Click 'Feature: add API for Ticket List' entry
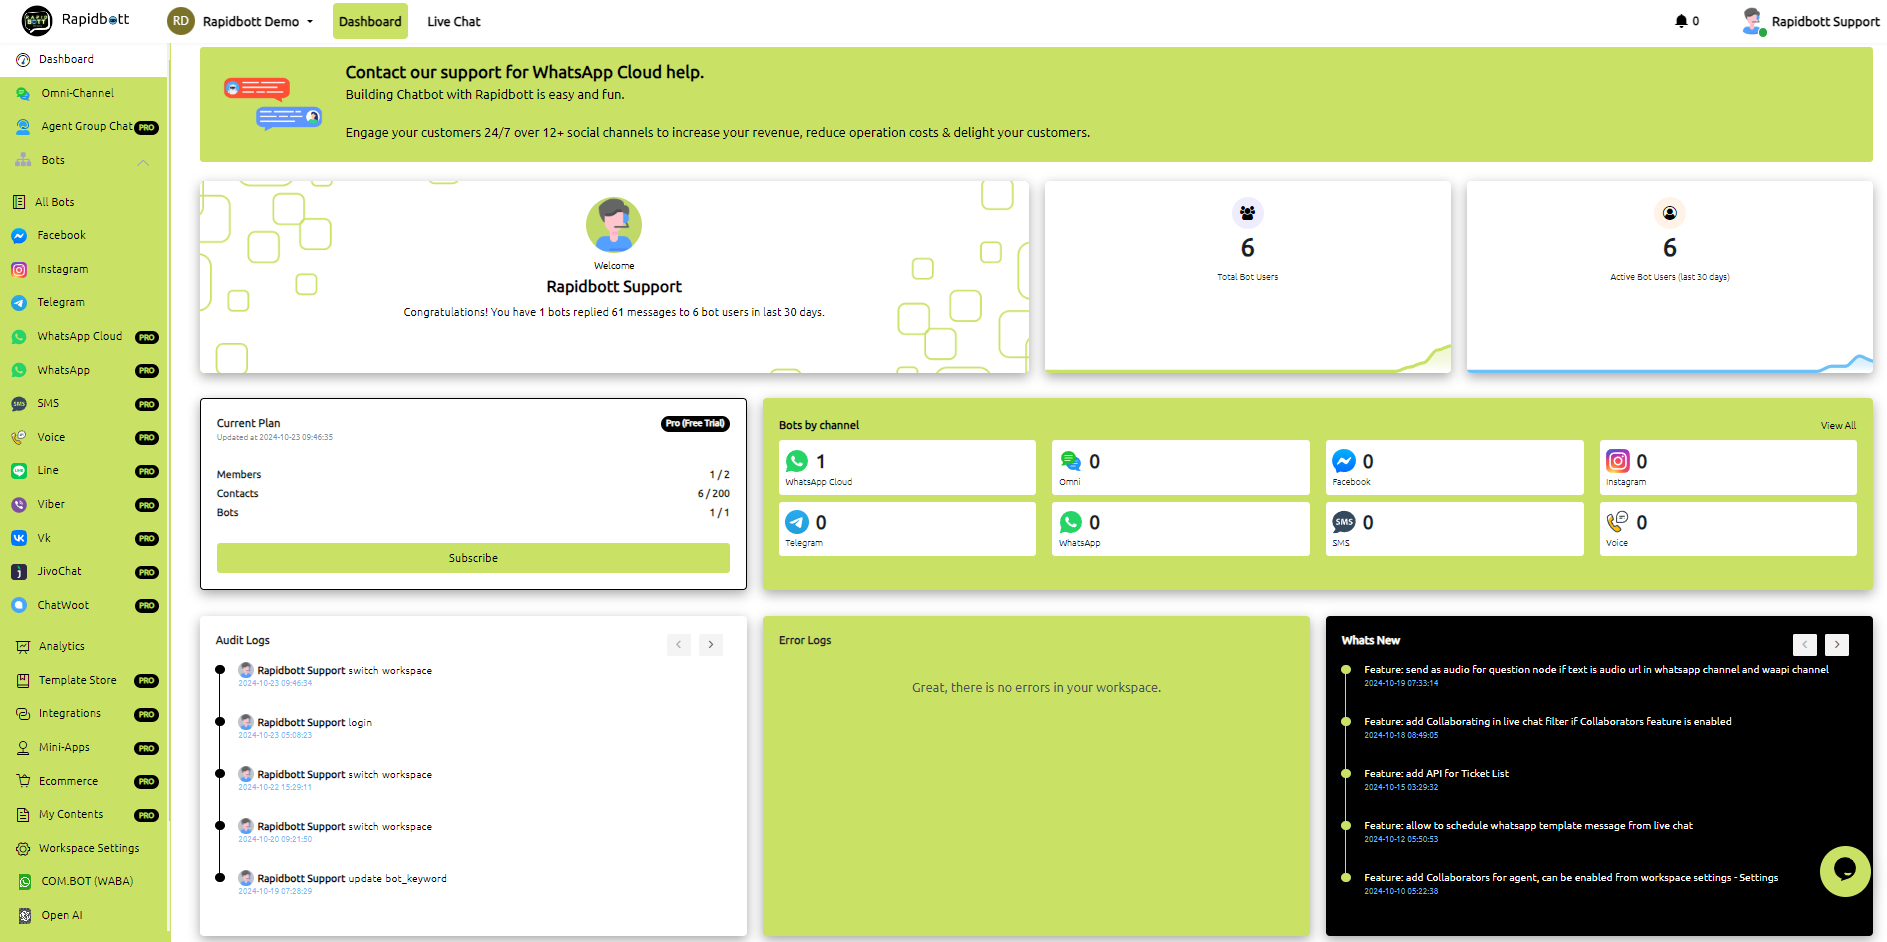Screen dimensions: 1887x942 point(1436,774)
